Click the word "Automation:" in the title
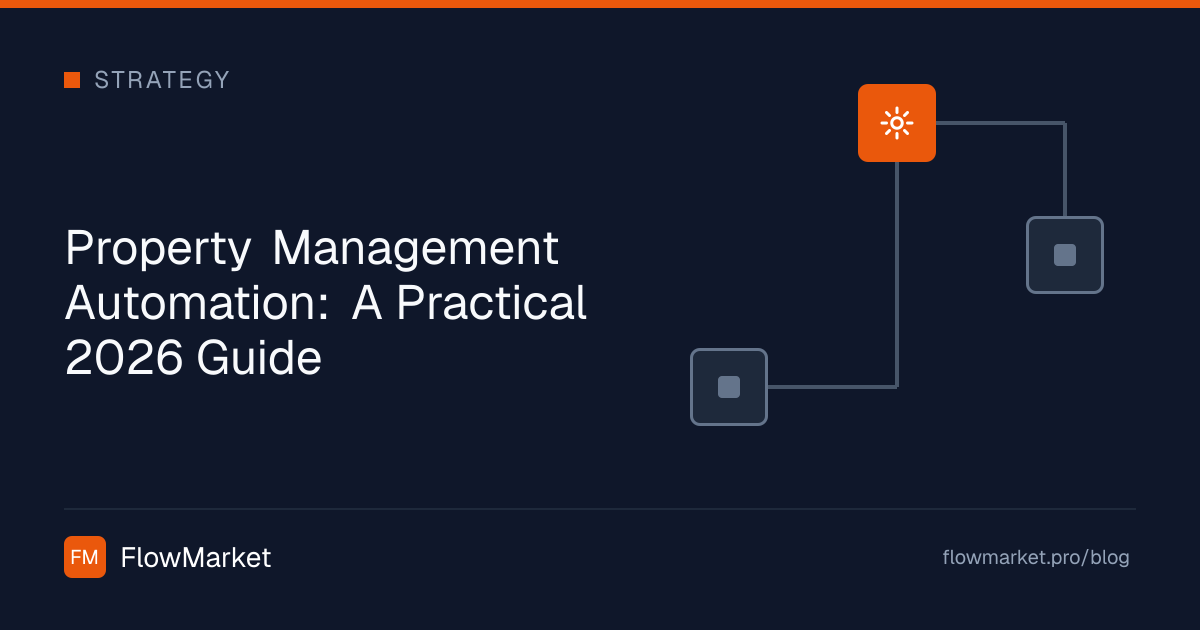The width and height of the screenshot is (1200, 630). click(x=198, y=303)
